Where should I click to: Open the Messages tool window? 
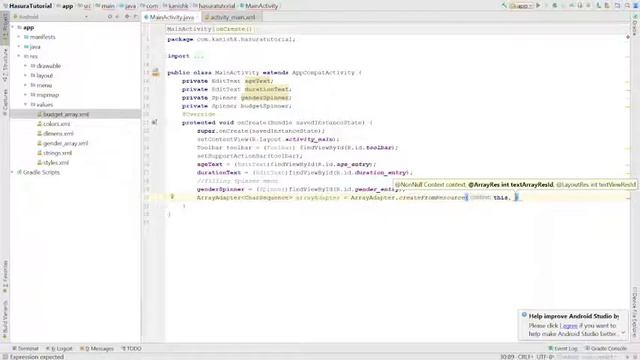click(x=97, y=349)
